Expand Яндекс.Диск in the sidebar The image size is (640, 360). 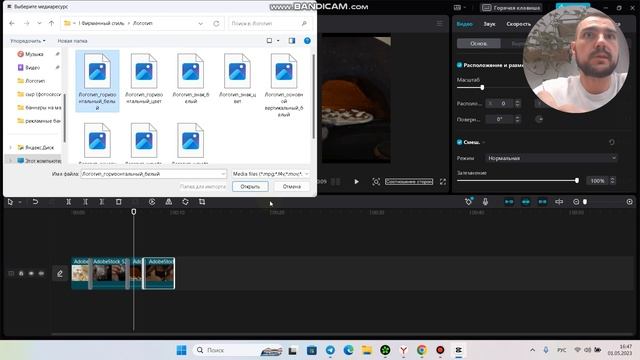[x=11, y=147]
